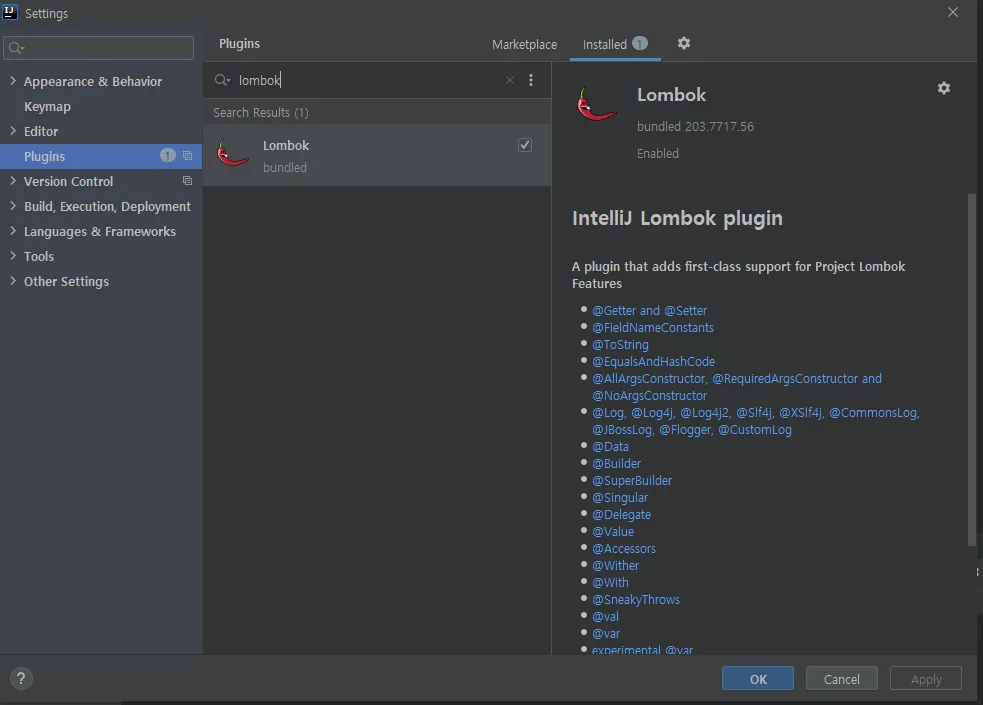Click the Apply button
Image resolution: width=983 pixels, height=705 pixels.
(x=925, y=679)
